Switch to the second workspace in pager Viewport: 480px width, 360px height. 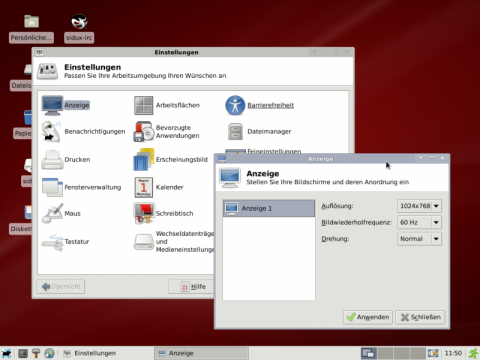pyautogui.click(x=385, y=353)
